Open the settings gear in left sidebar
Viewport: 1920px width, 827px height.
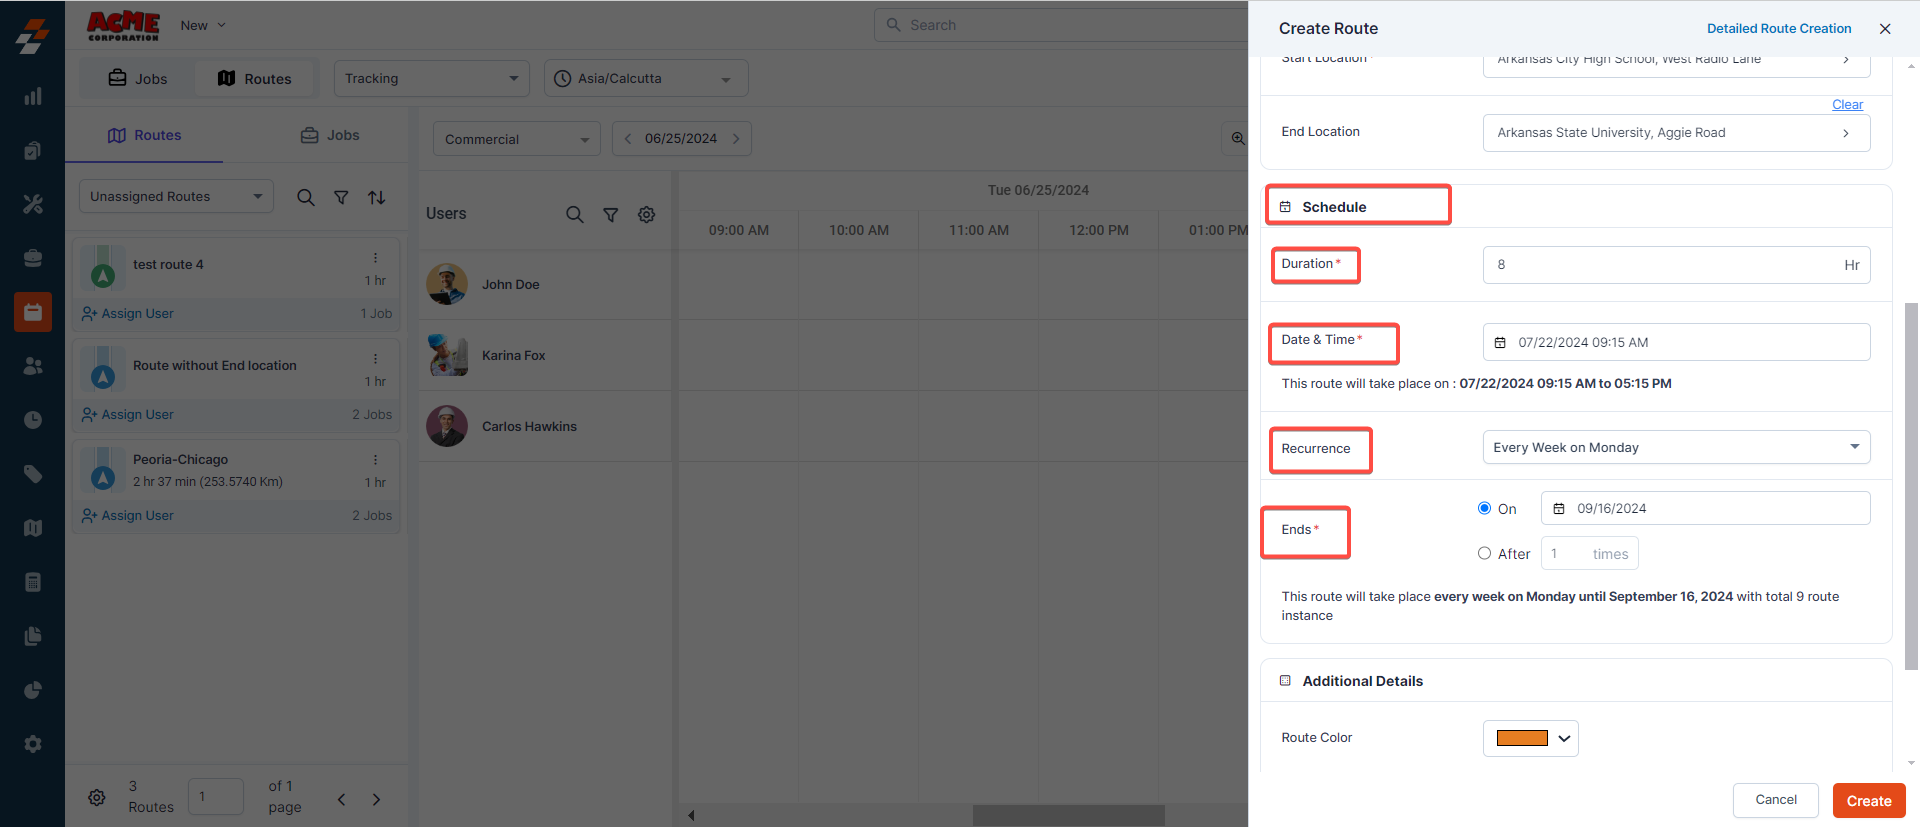[33, 744]
